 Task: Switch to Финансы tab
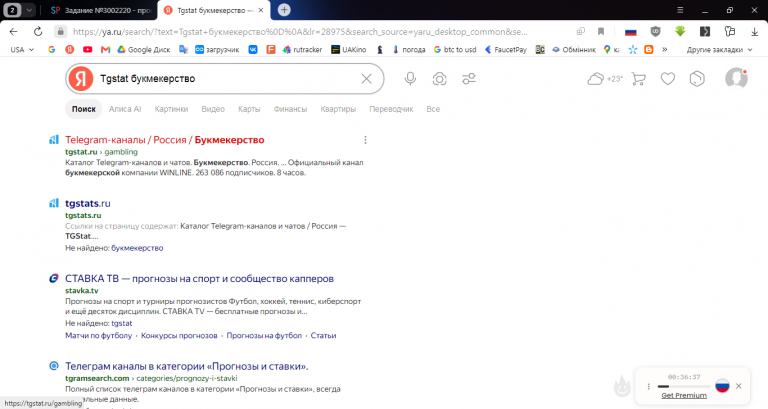coord(290,109)
